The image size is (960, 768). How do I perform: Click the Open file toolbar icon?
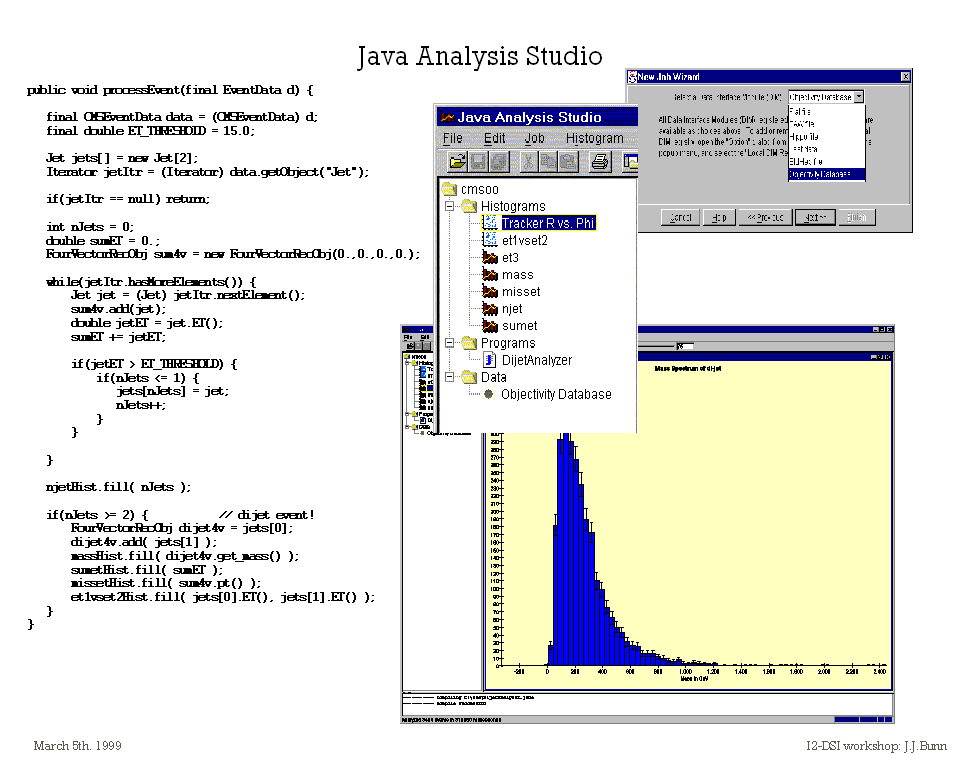[457, 161]
